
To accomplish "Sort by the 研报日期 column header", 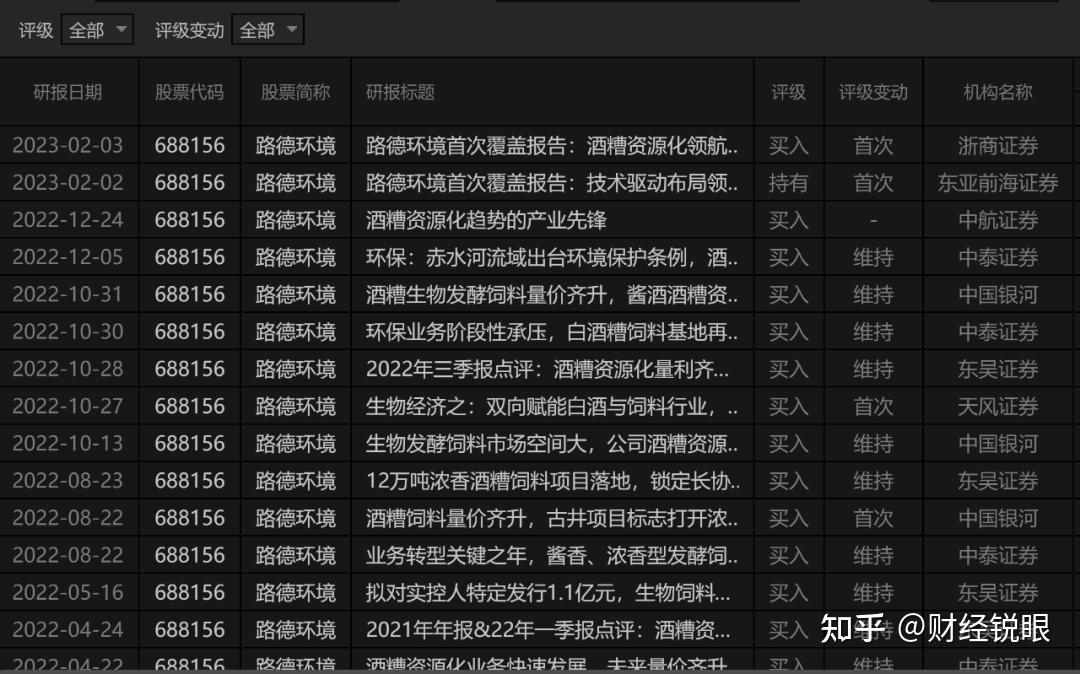I will (68, 91).
